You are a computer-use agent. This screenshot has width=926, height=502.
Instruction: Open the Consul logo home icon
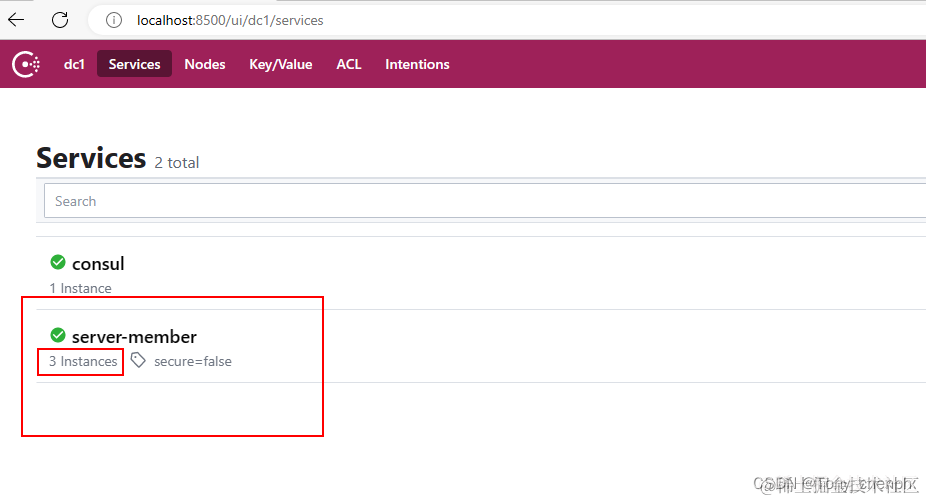26,64
